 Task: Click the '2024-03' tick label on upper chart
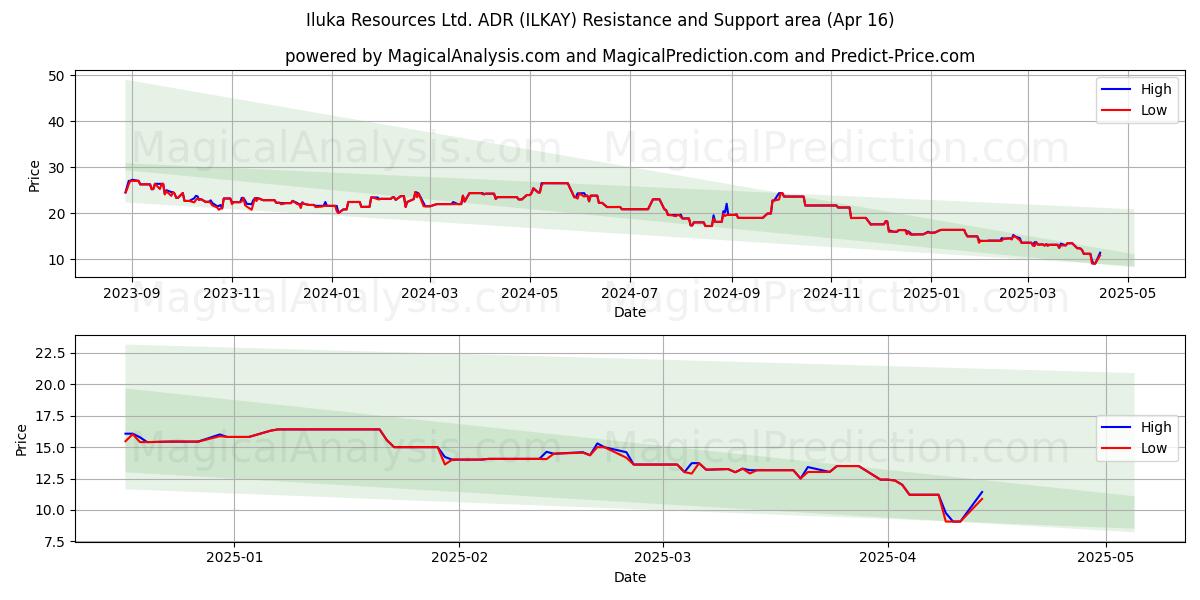430,293
